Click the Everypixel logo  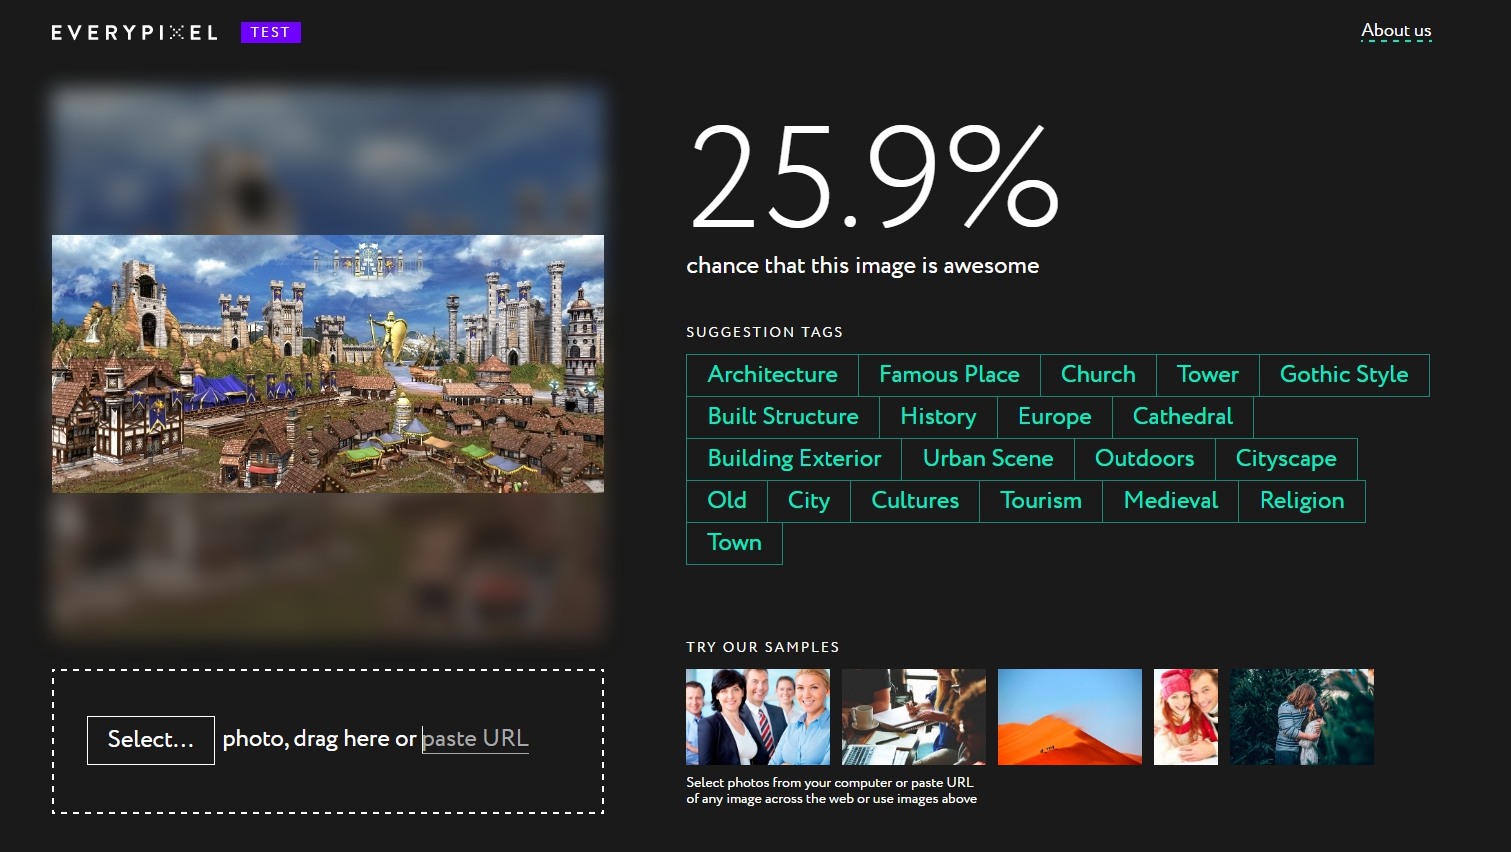coord(134,32)
